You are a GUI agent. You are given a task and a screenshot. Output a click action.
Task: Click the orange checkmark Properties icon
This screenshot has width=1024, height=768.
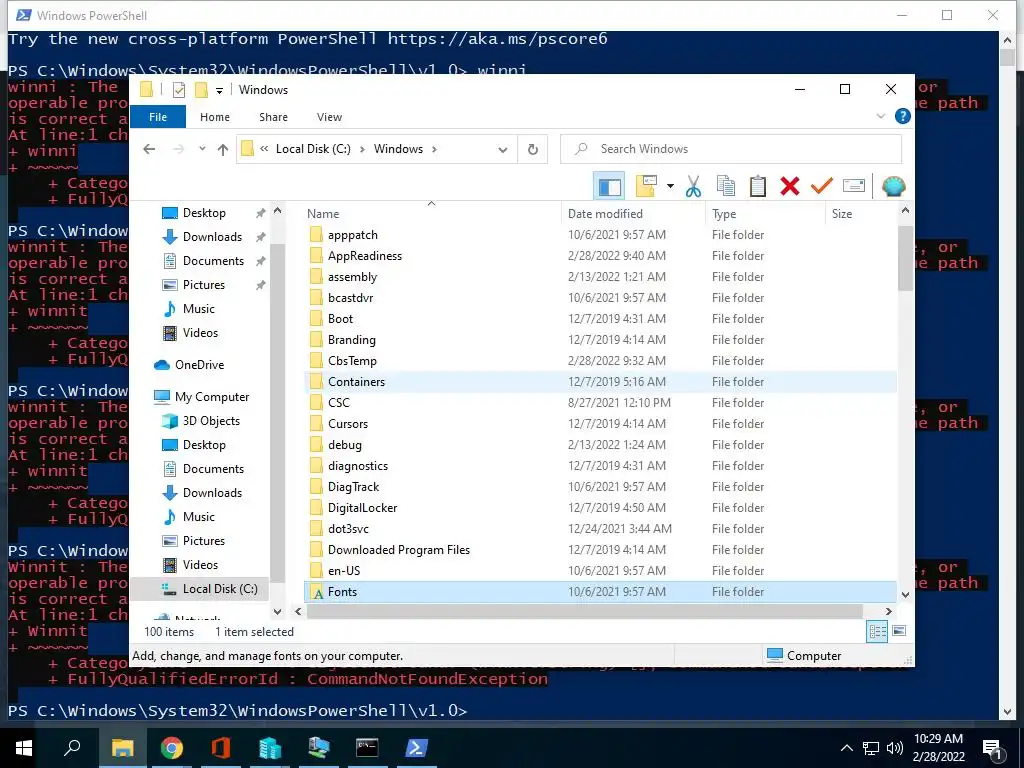pyautogui.click(x=822, y=187)
